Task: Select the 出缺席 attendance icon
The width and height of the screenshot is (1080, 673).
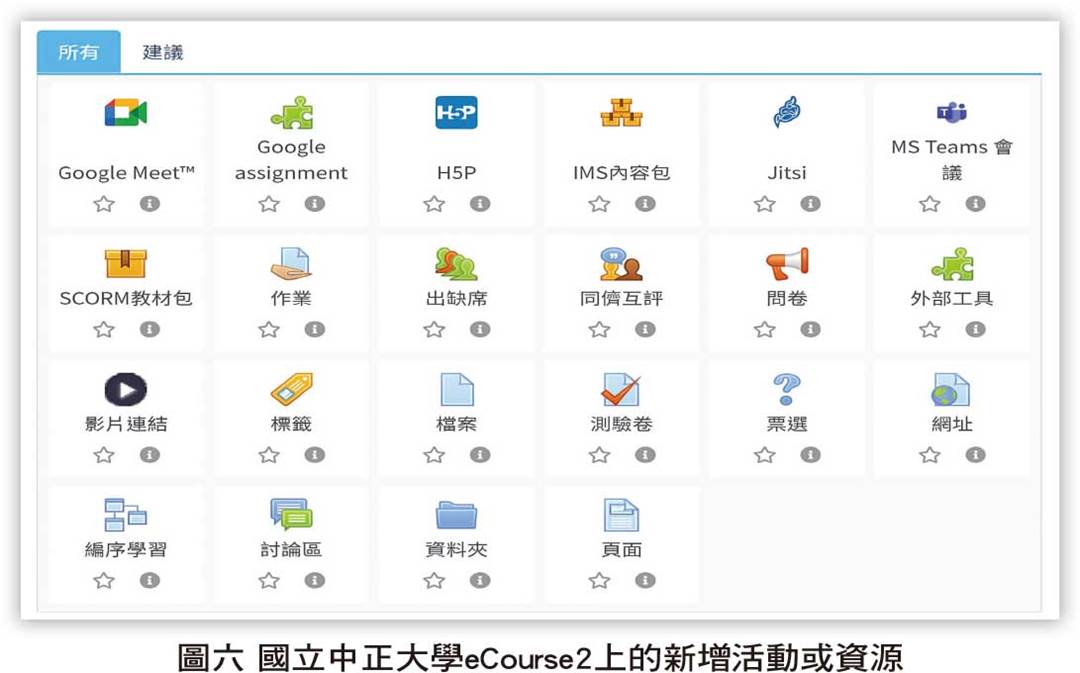Action: [456, 264]
